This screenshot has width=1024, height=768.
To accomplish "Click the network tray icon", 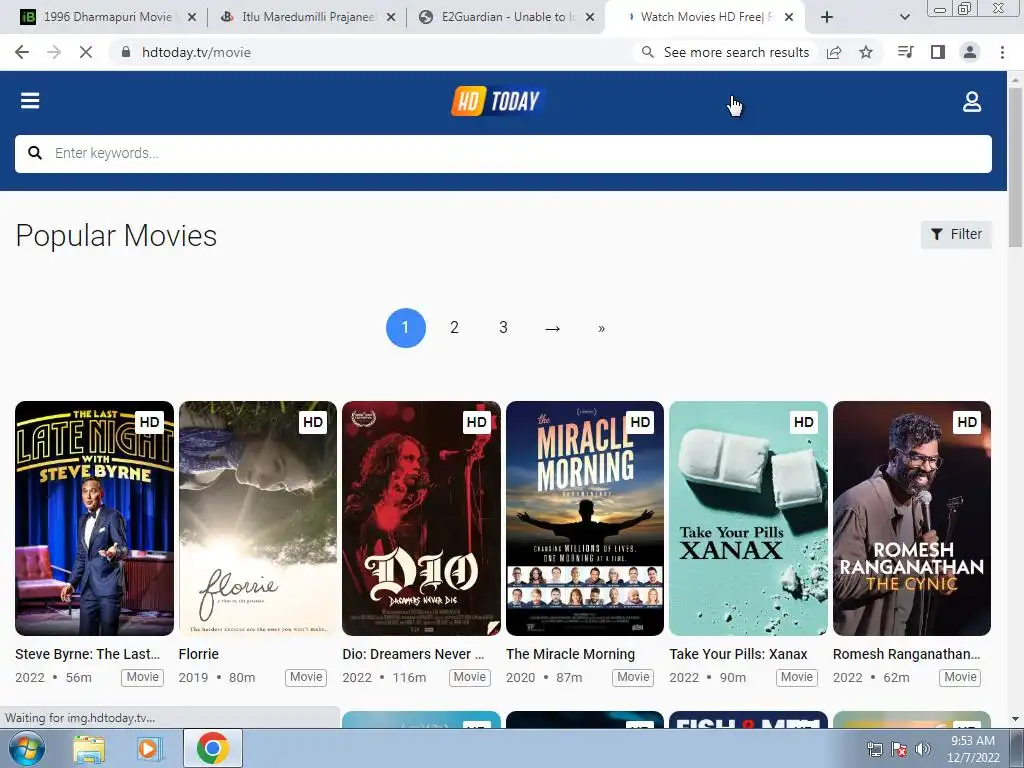I will [874, 749].
